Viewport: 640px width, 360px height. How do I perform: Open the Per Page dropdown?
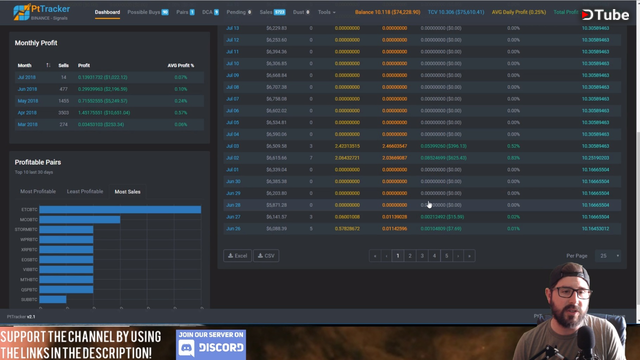[608, 256]
